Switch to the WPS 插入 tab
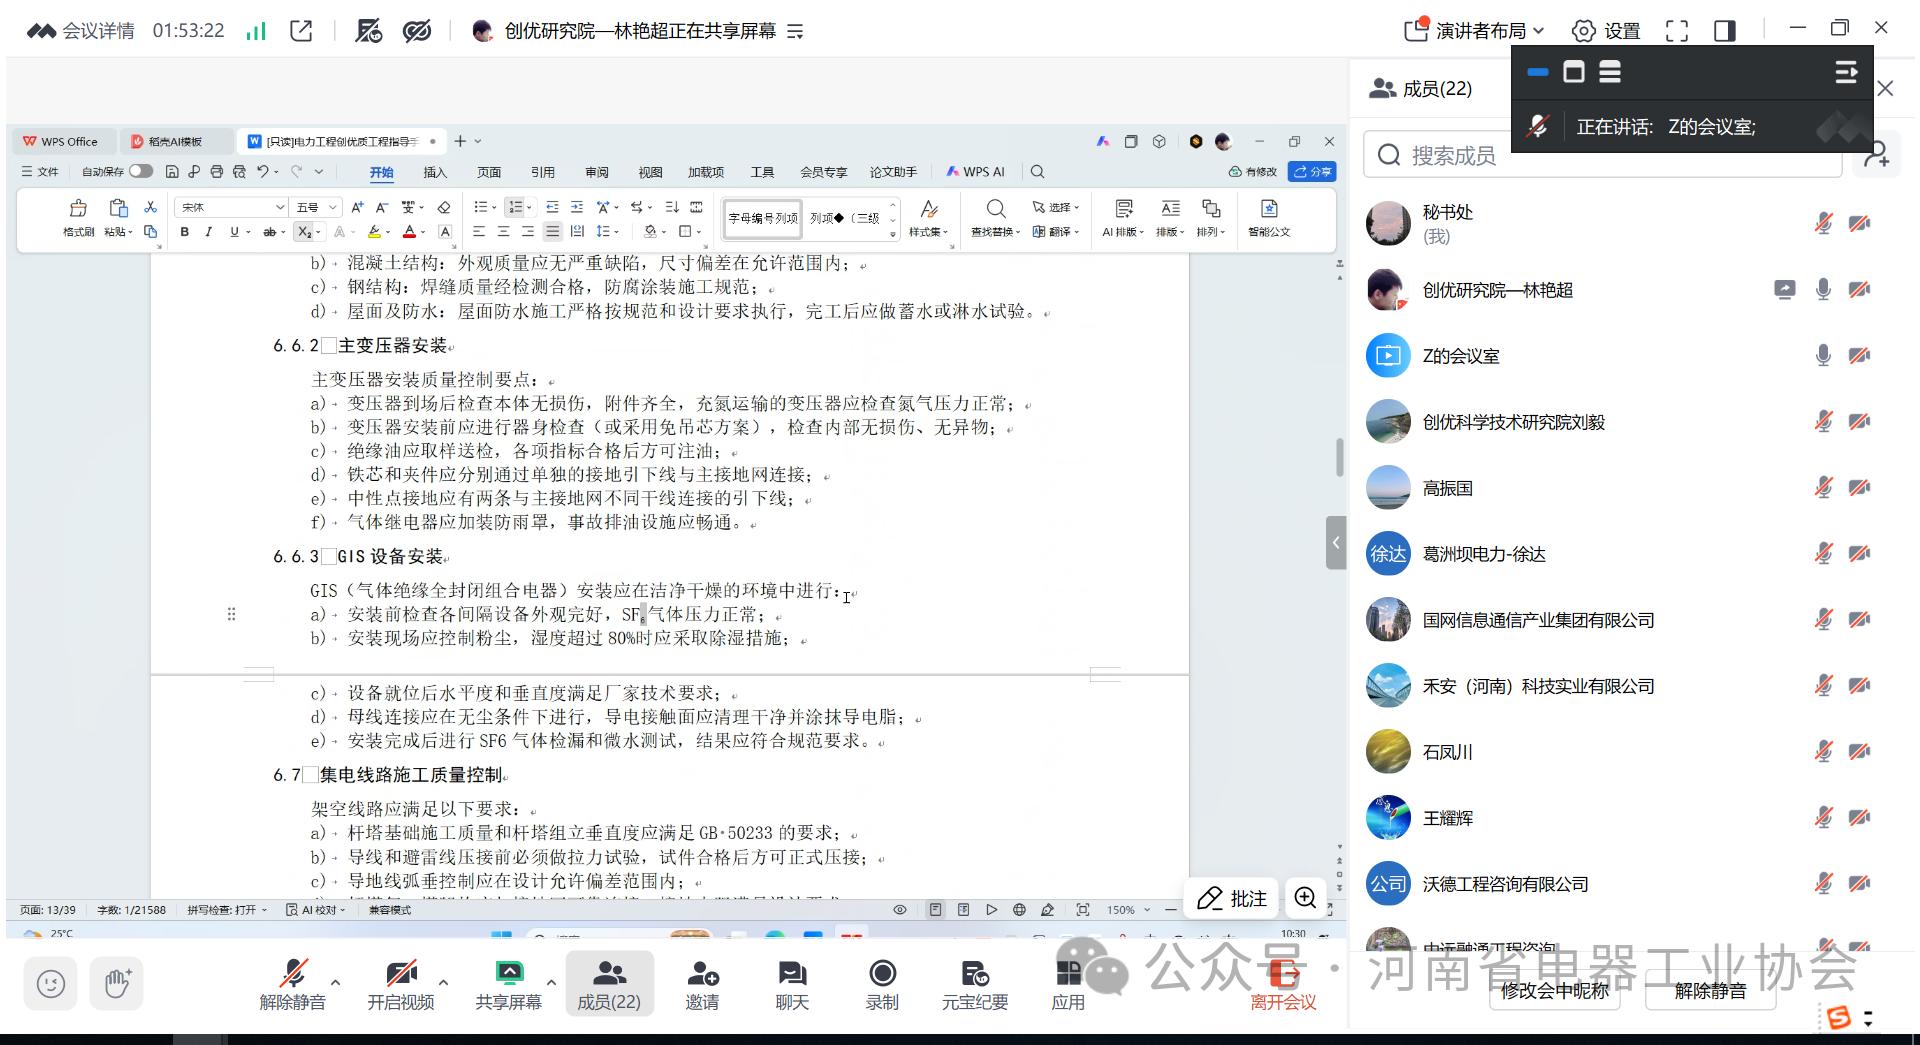This screenshot has width=1920, height=1045. tap(435, 172)
